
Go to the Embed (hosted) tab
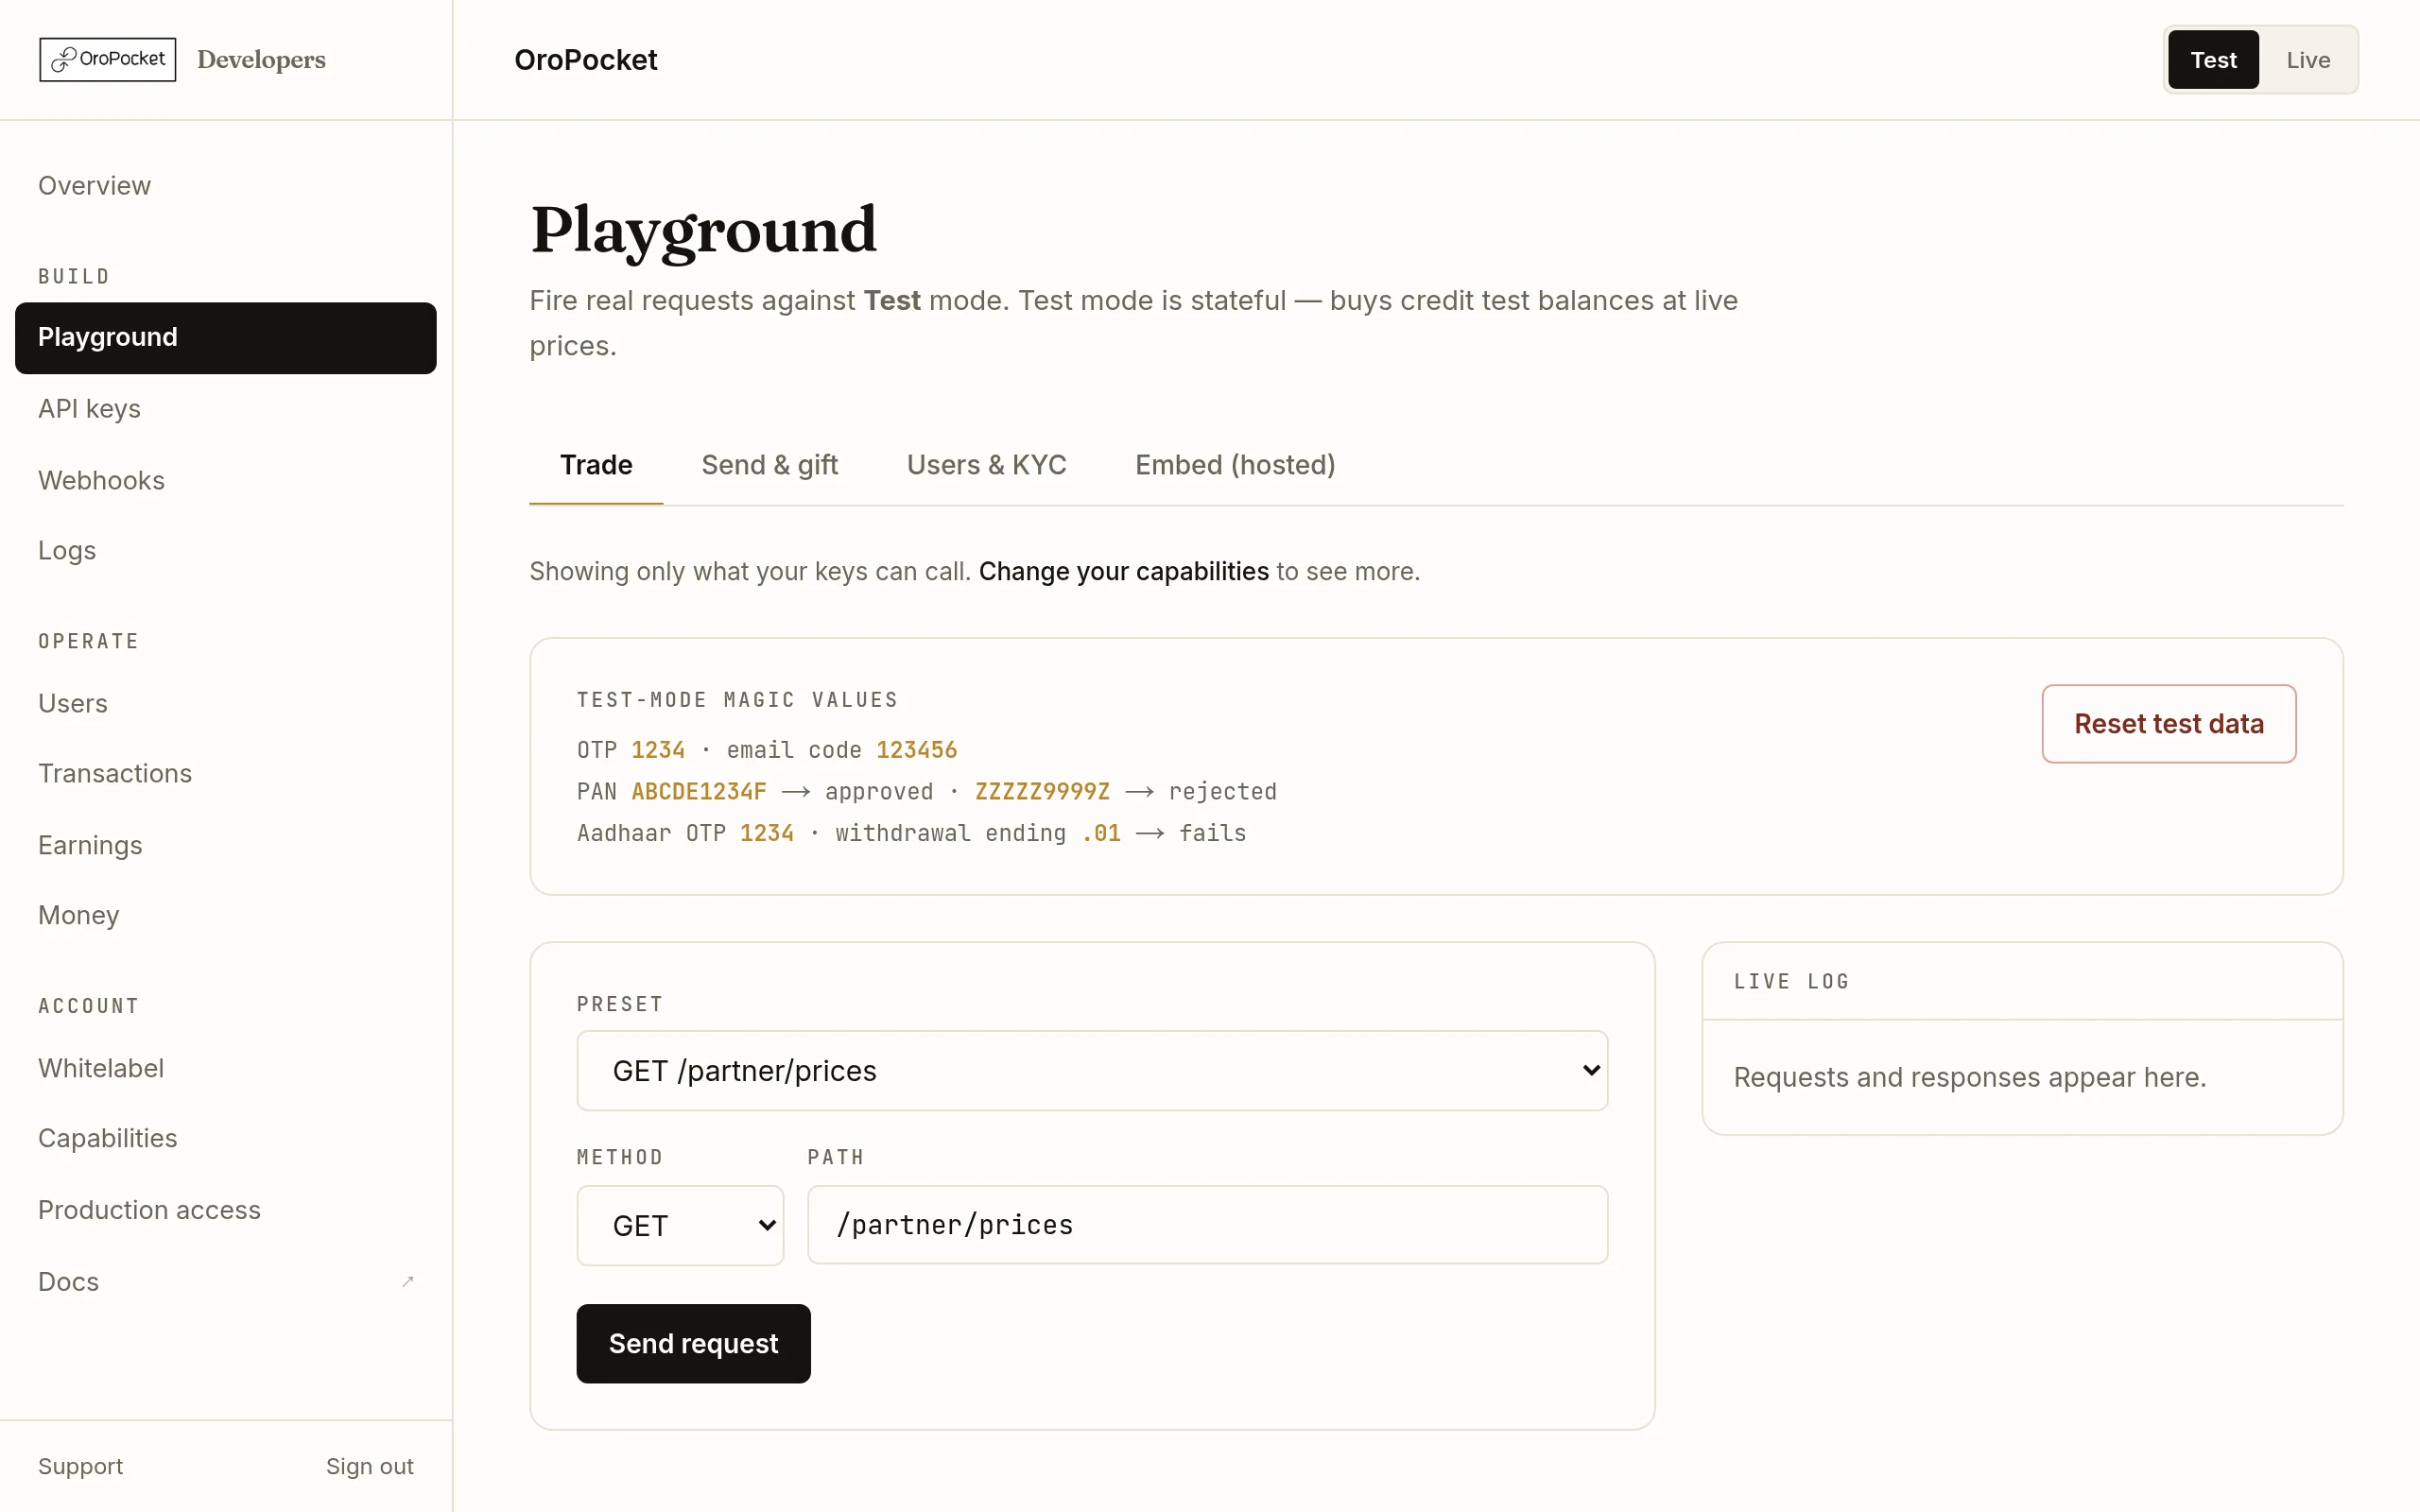click(x=1235, y=465)
